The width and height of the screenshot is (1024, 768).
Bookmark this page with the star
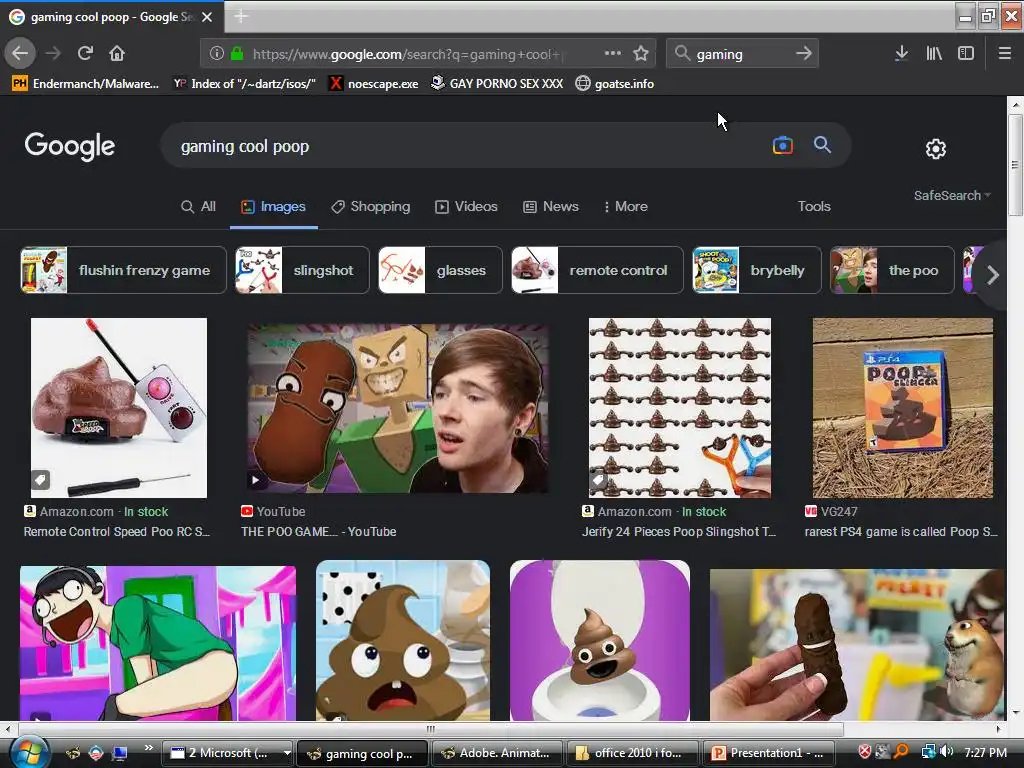pos(641,54)
